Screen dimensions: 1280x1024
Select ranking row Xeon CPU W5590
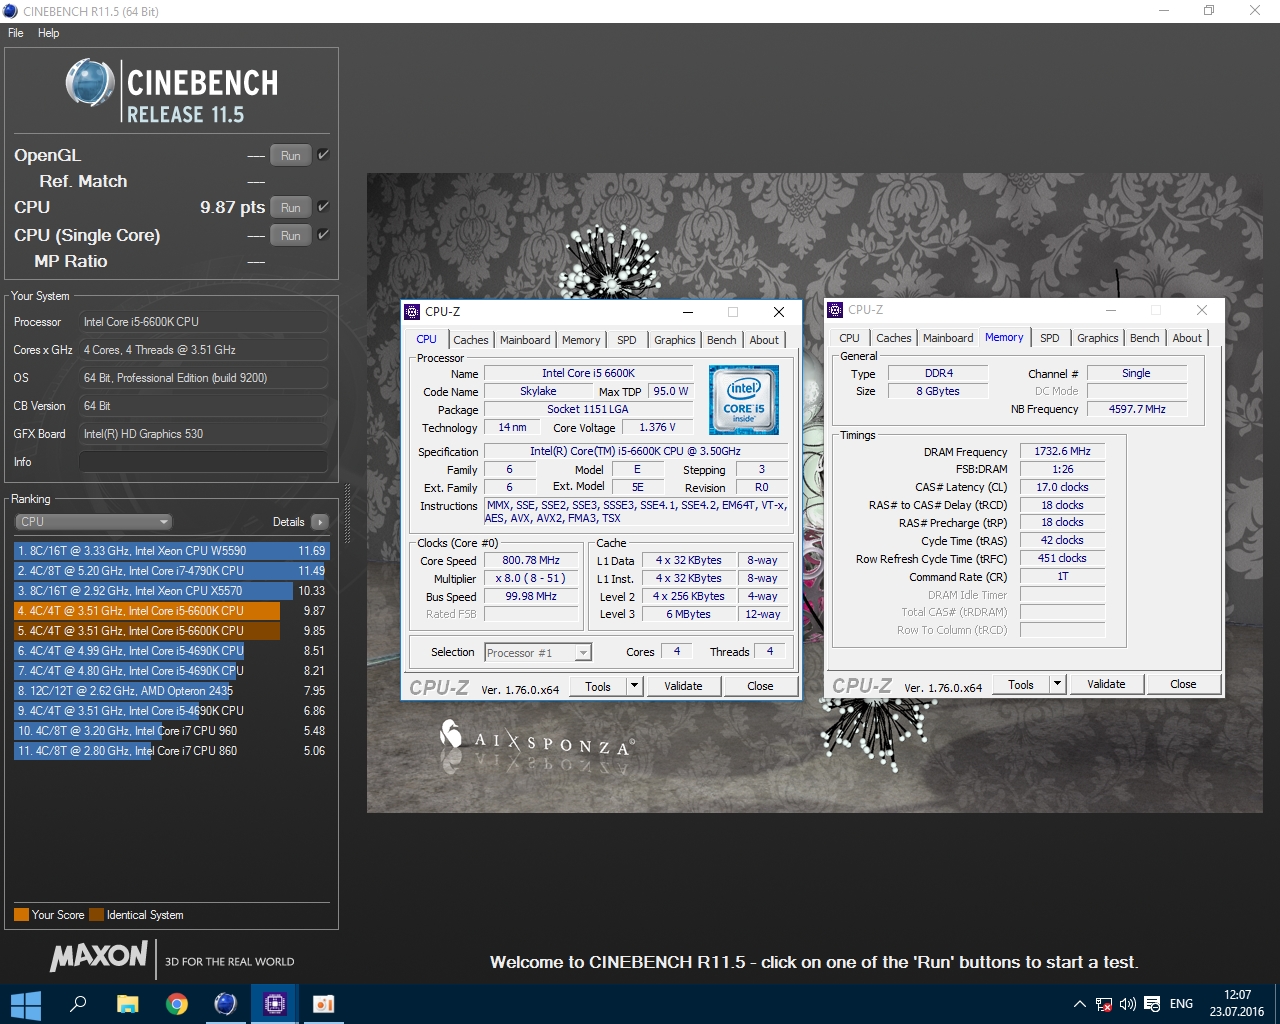point(170,551)
